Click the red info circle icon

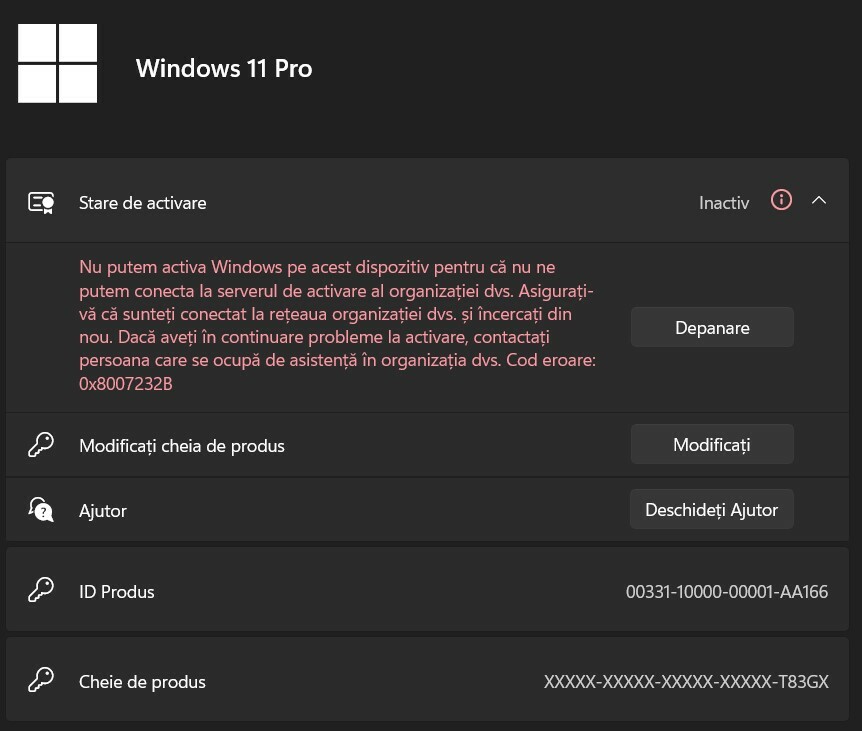coord(781,200)
